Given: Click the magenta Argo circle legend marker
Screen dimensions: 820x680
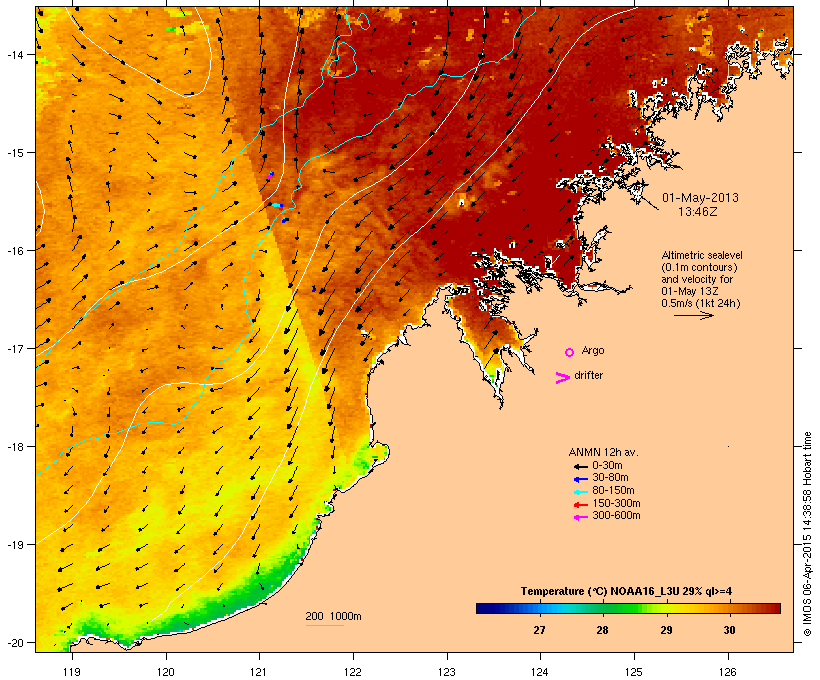Looking at the screenshot, I should tap(570, 352).
